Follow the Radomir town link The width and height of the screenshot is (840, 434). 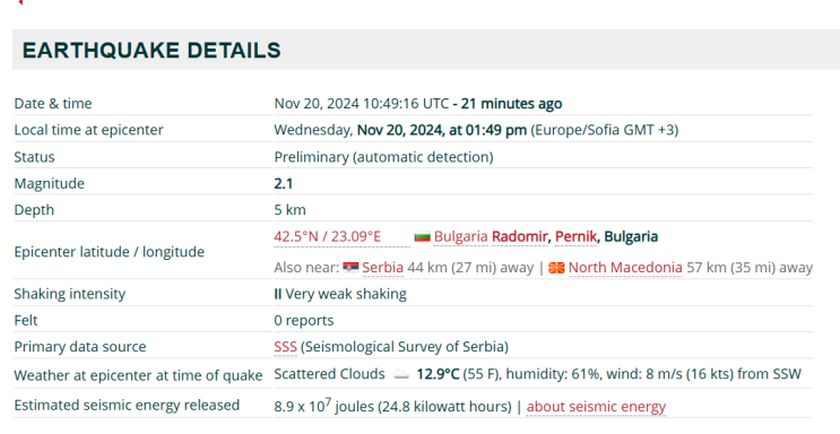pyautogui.click(x=520, y=237)
